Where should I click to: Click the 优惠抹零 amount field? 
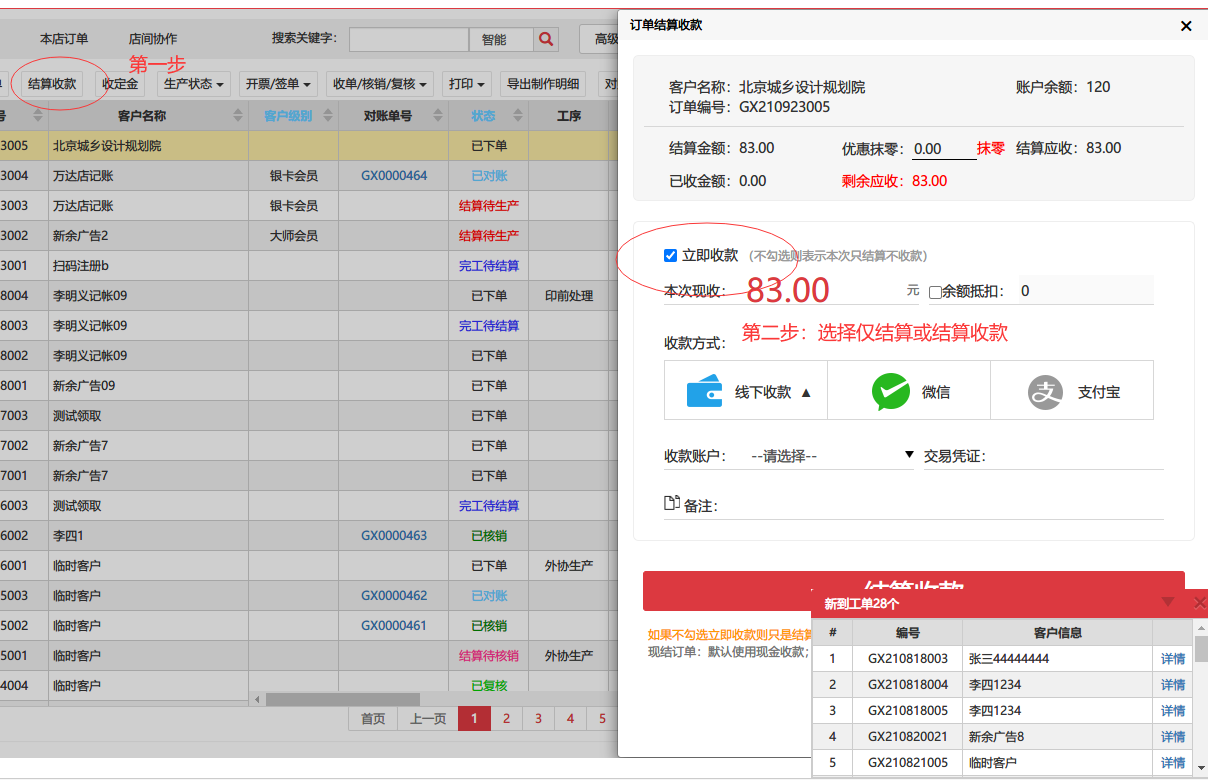944,148
